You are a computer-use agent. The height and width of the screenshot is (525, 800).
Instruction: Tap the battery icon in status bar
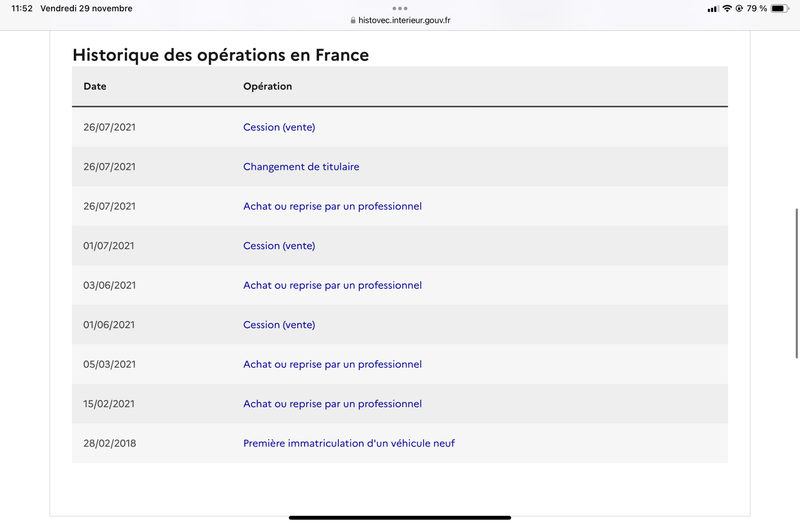(x=779, y=8)
